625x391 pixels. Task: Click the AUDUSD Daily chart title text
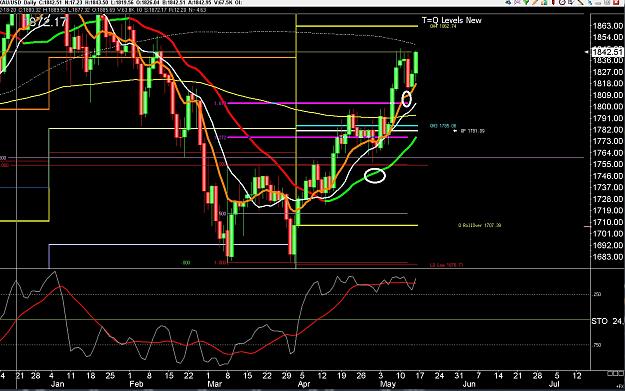(x=18, y=3)
